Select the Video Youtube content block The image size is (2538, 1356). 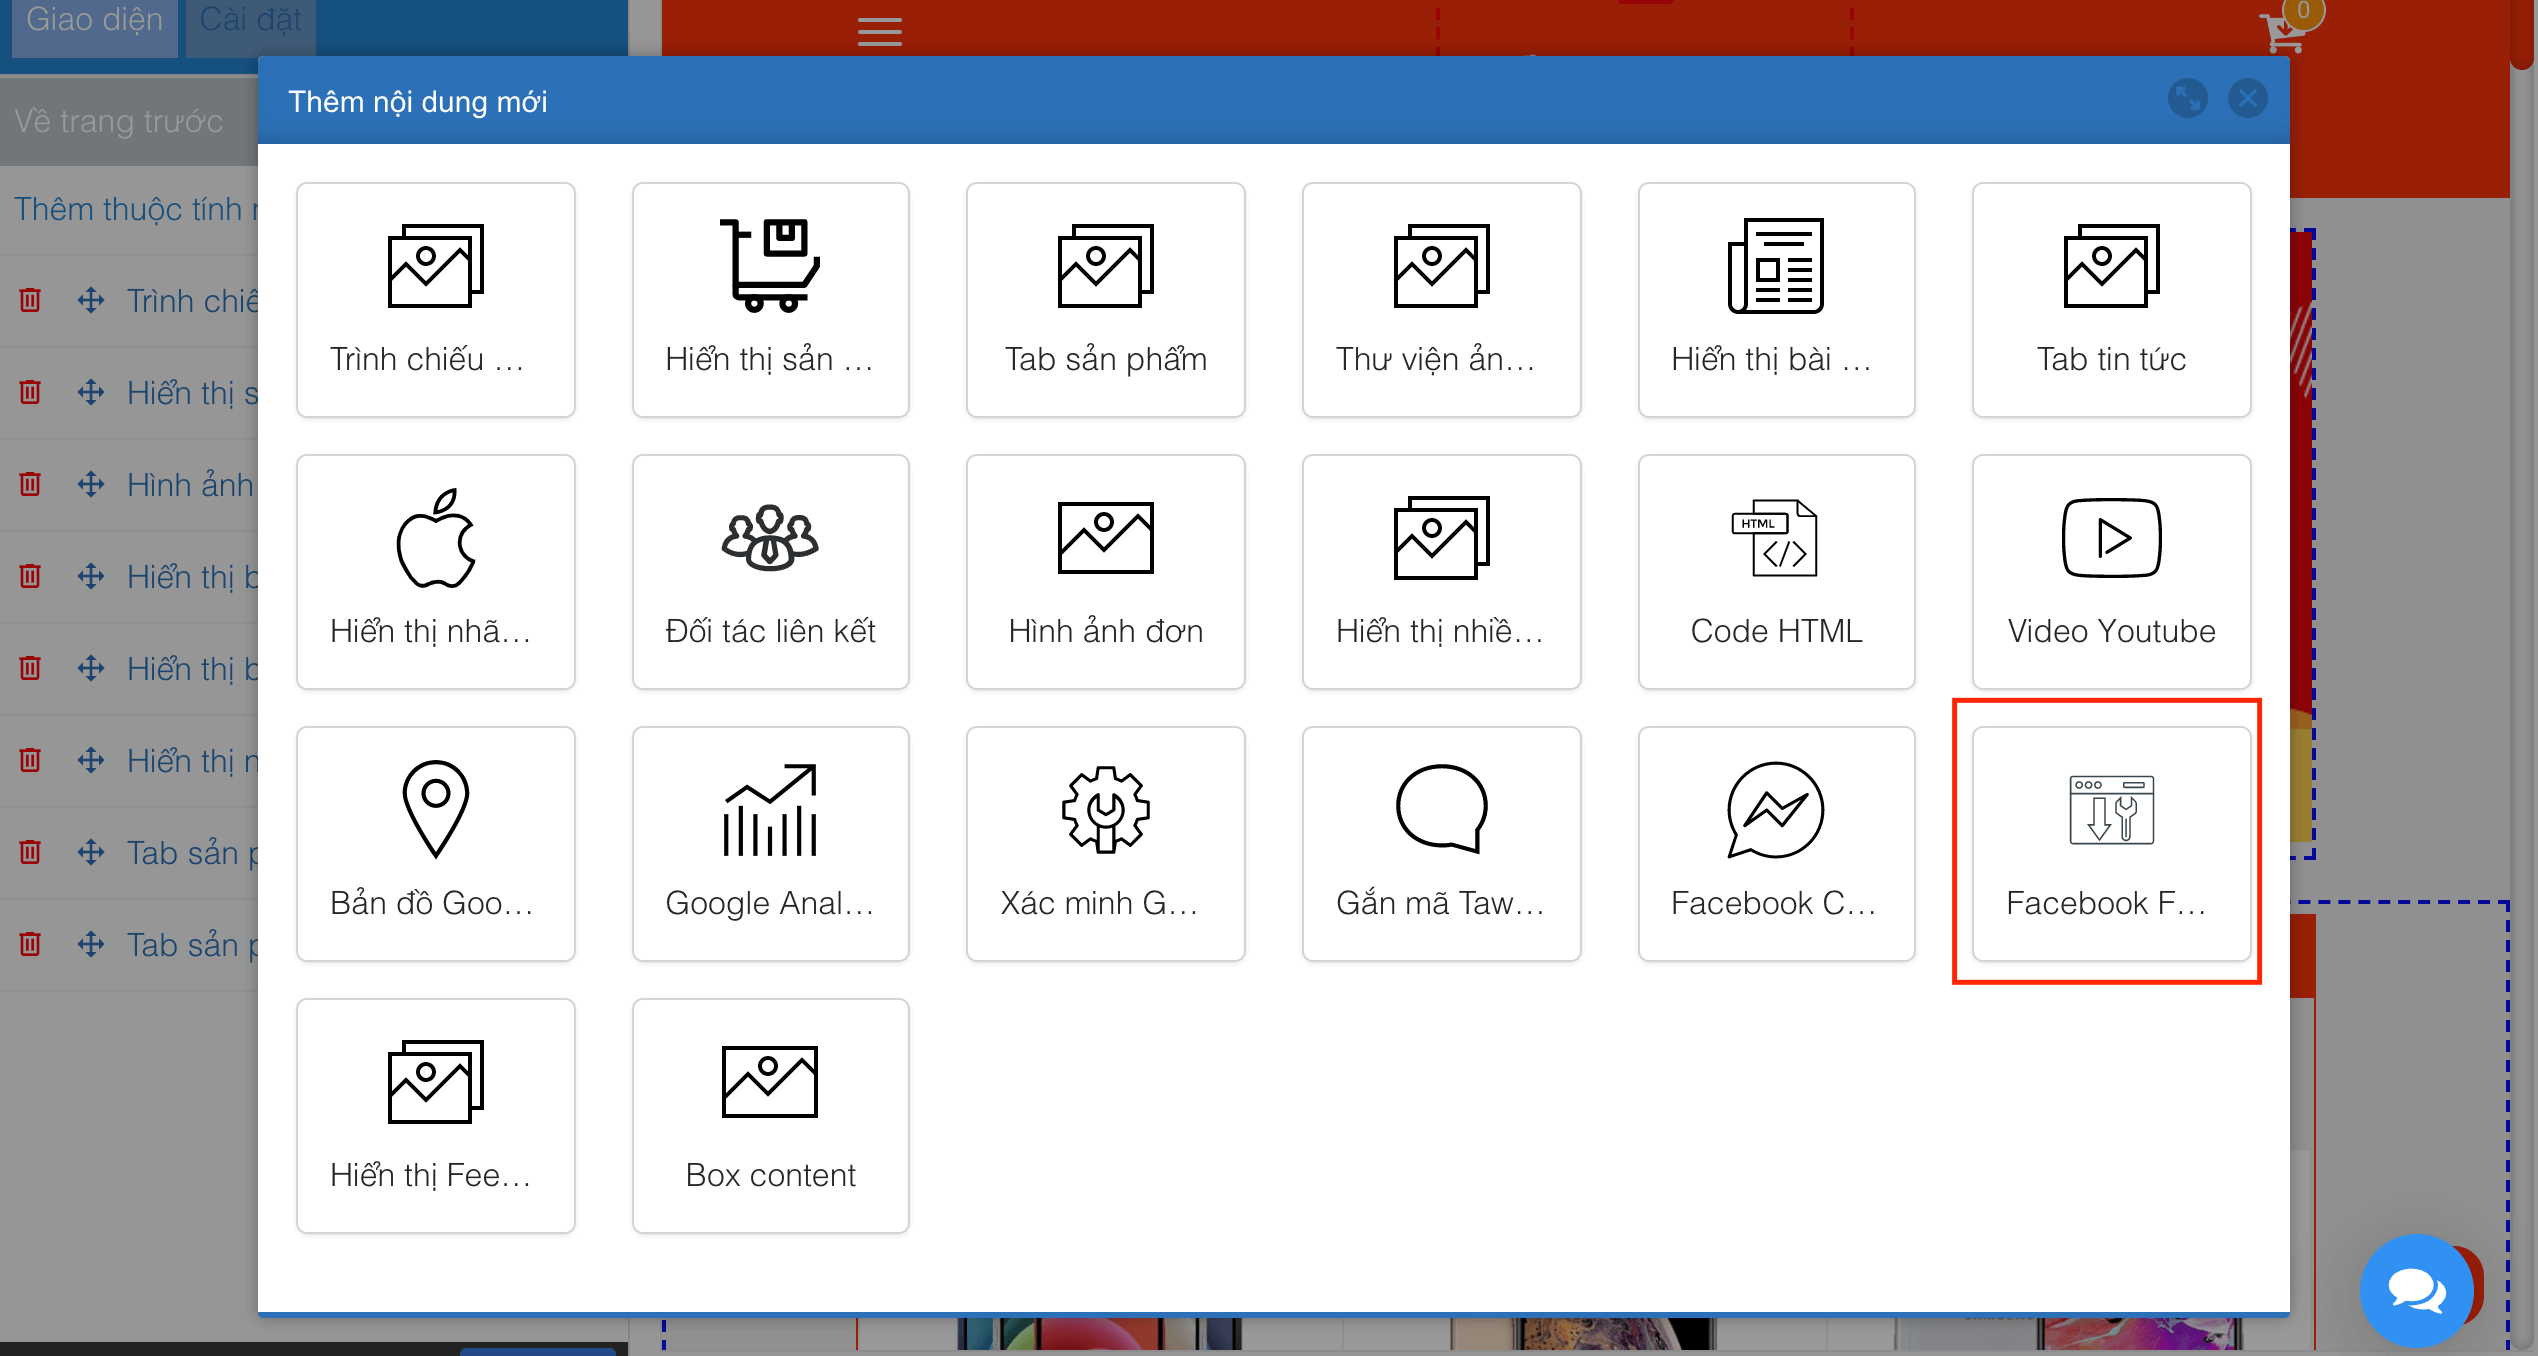point(2111,572)
